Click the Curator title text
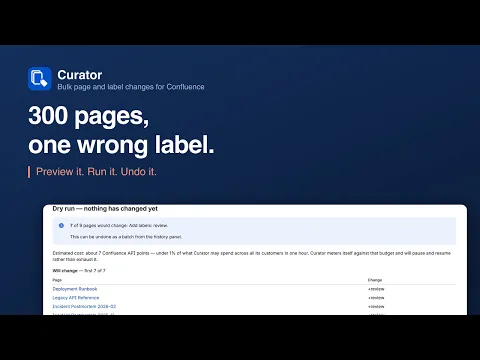Viewport: 480px width, 360px height. [80, 75]
